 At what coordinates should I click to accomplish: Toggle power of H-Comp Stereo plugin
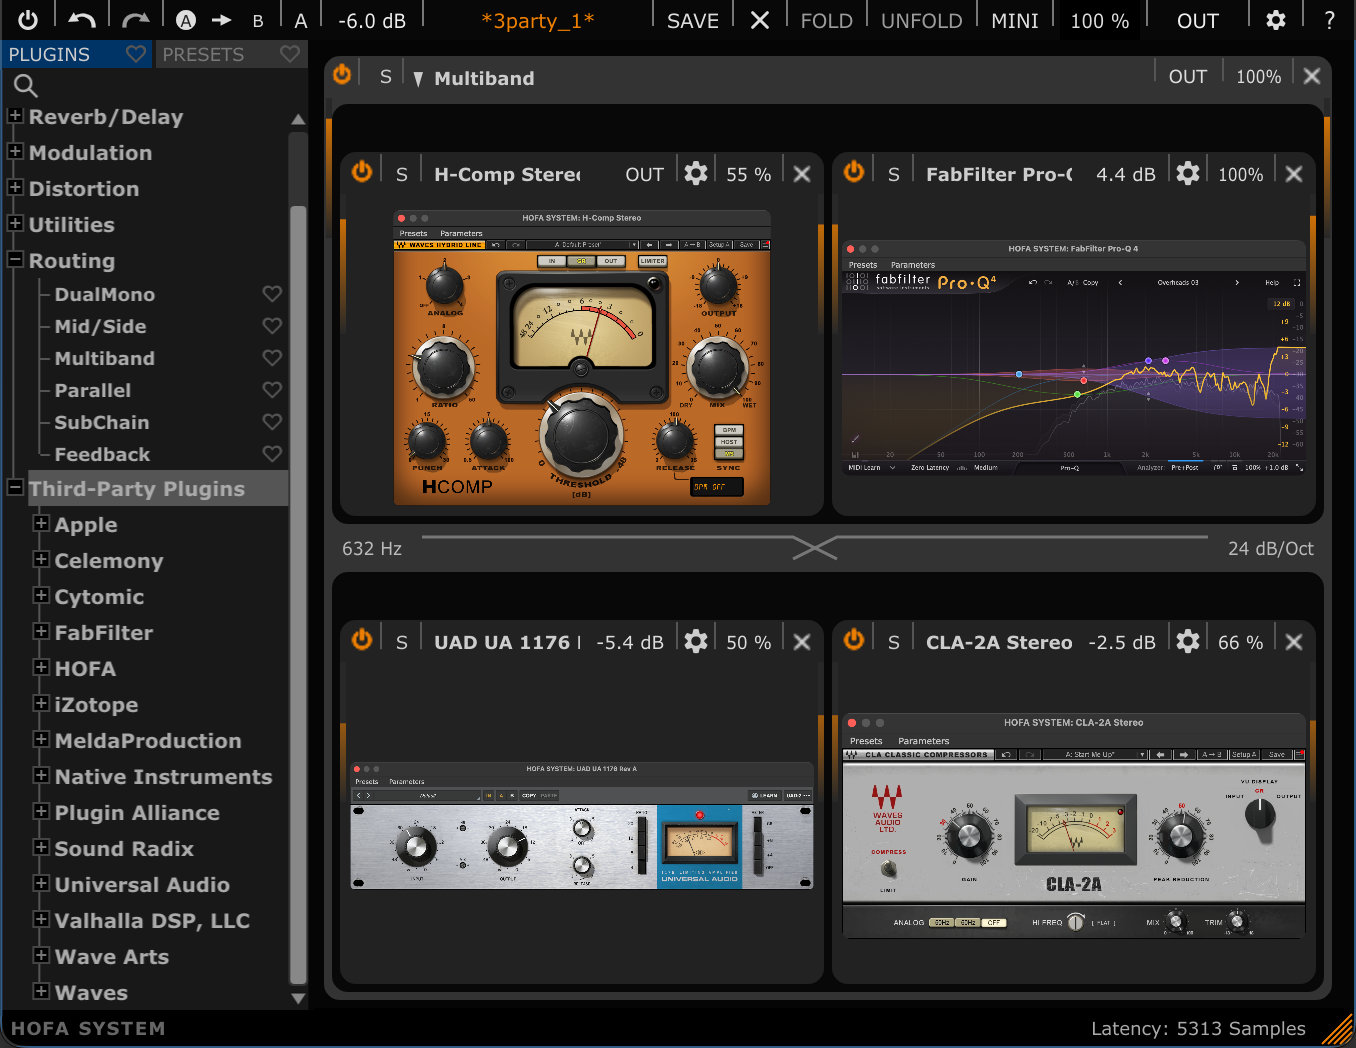coord(362,172)
